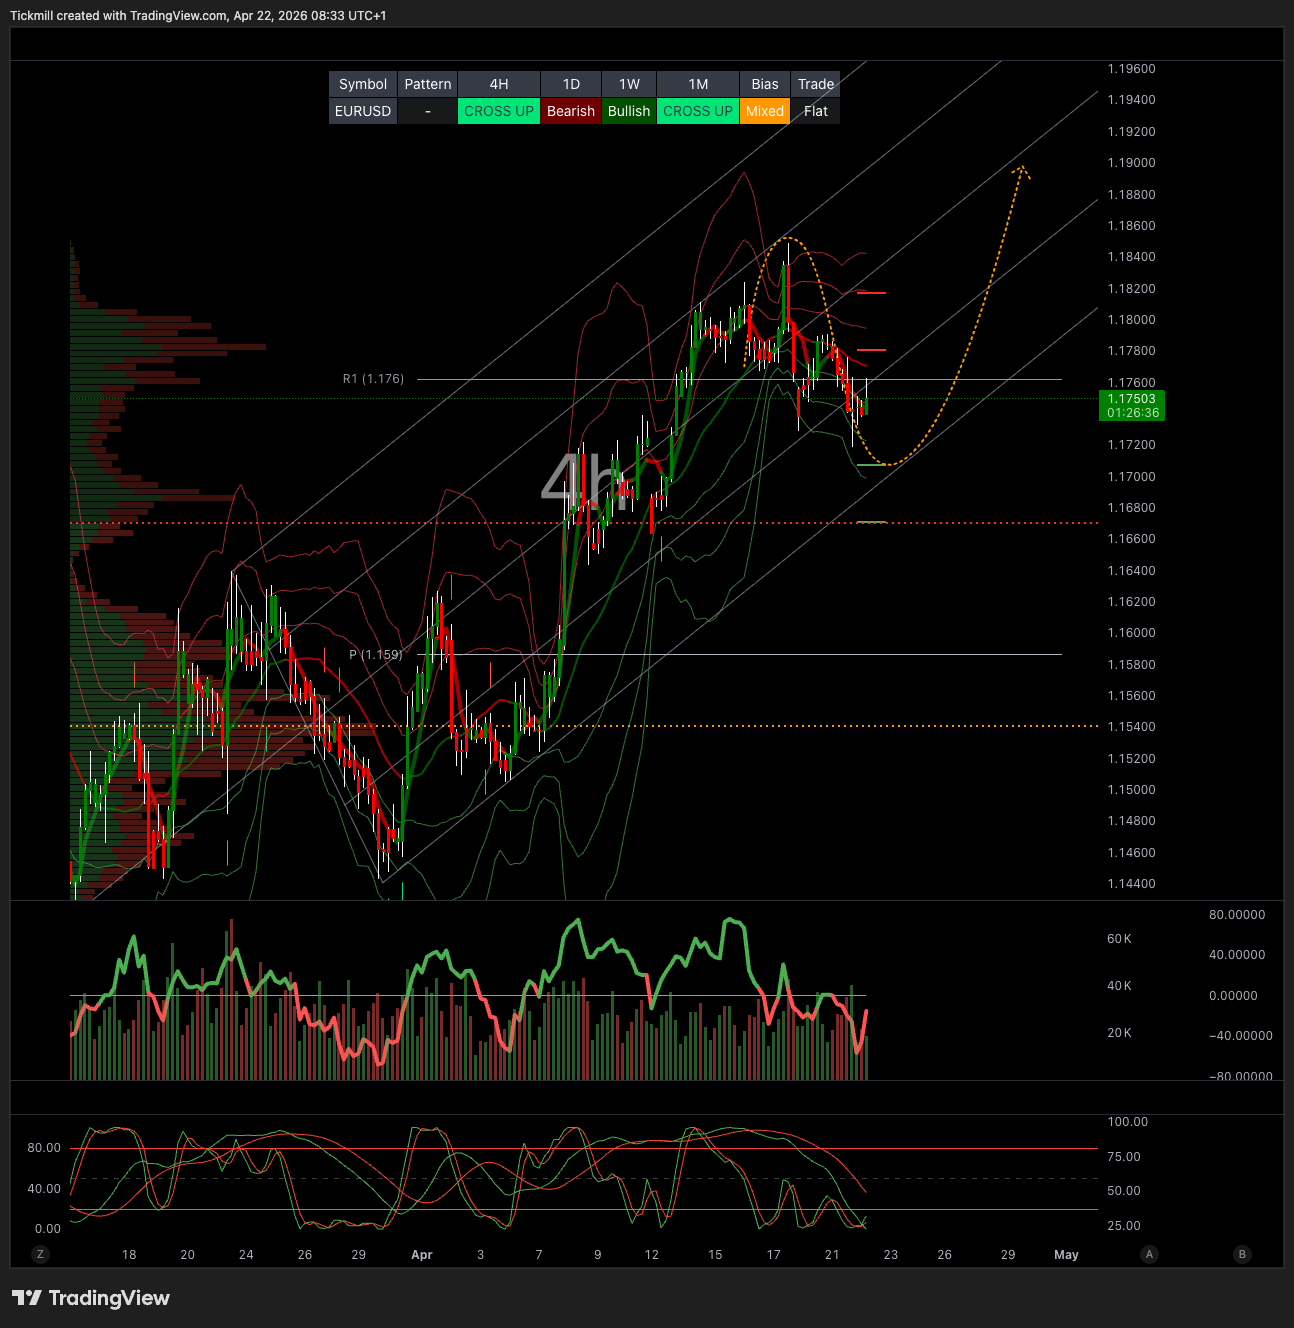
Task: Click the 1W column header
Action: [x=629, y=84]
